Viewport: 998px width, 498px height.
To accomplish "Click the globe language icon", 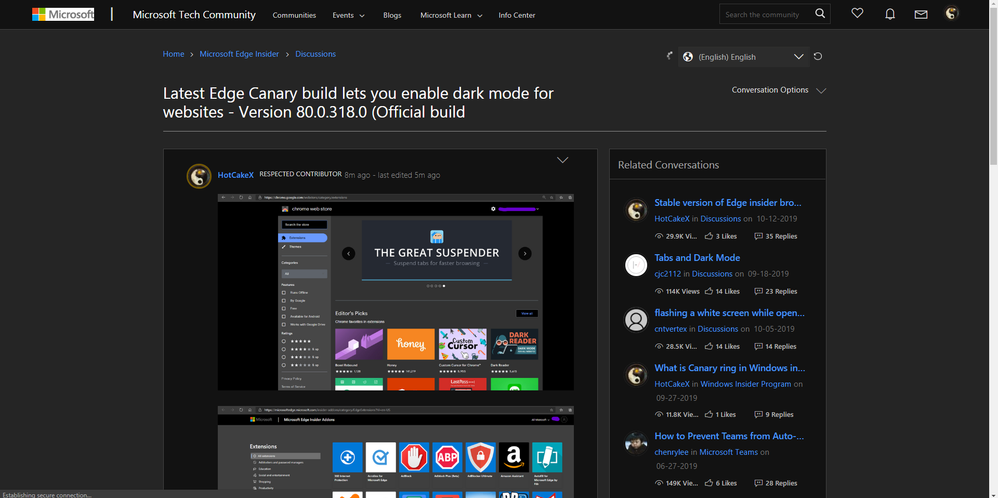I will [687, 57].
